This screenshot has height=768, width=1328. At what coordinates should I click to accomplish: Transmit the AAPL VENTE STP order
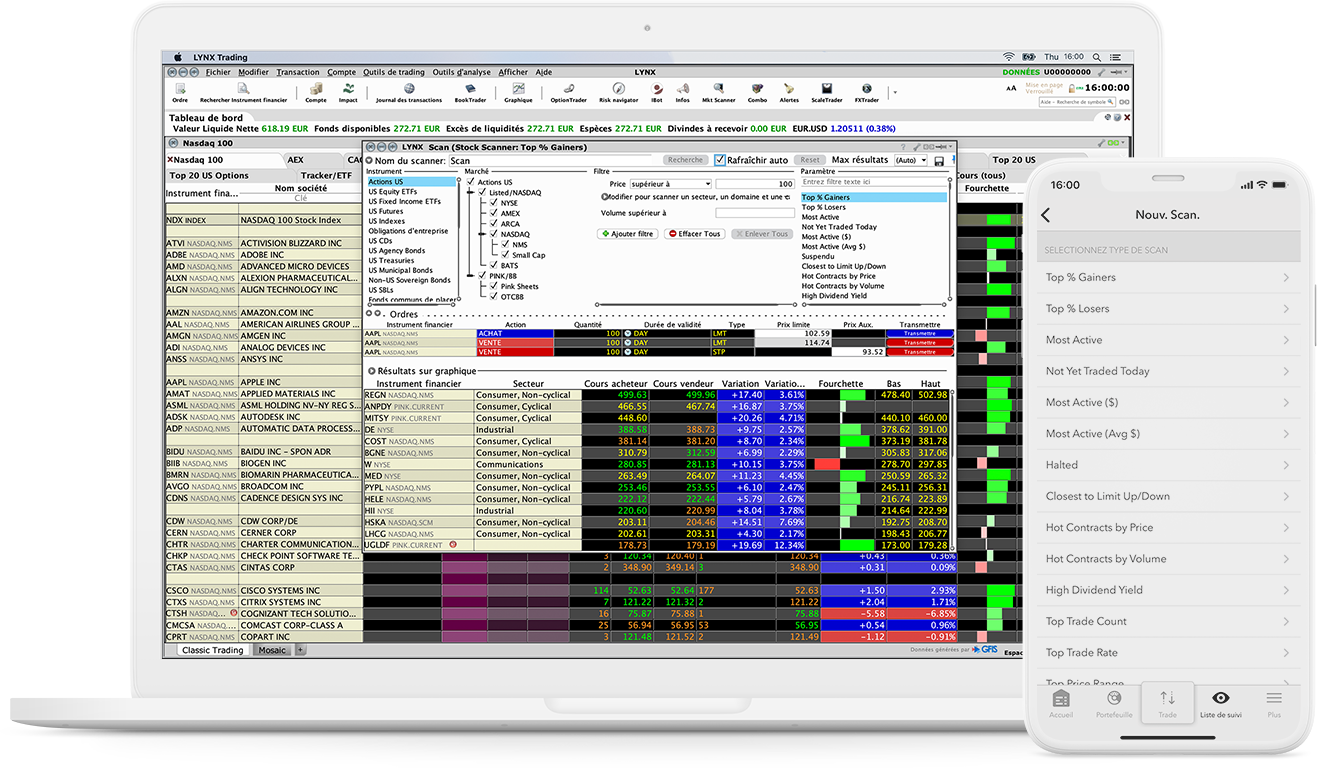point(919,352)
